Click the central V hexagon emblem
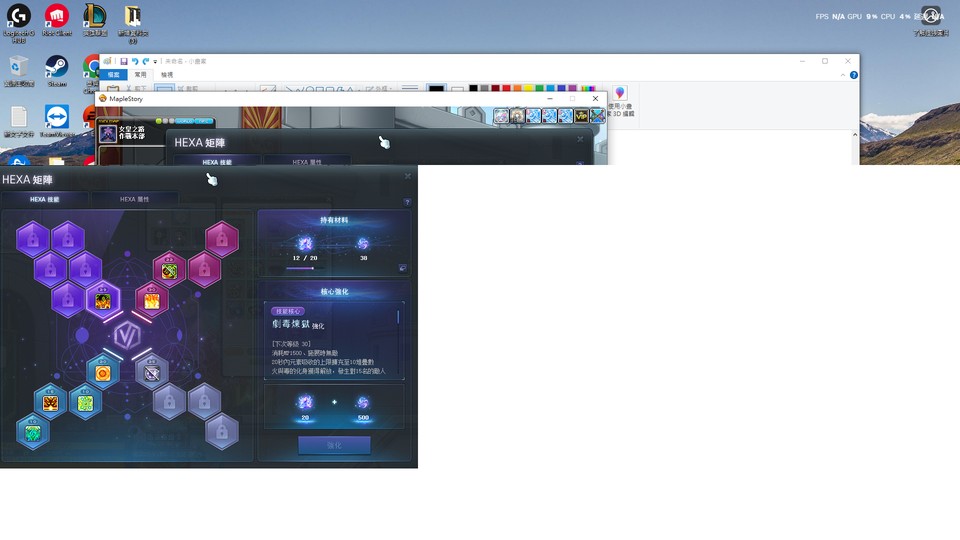Image resolution: width=960 pixels, height=540 pixels. click(127, 335)
